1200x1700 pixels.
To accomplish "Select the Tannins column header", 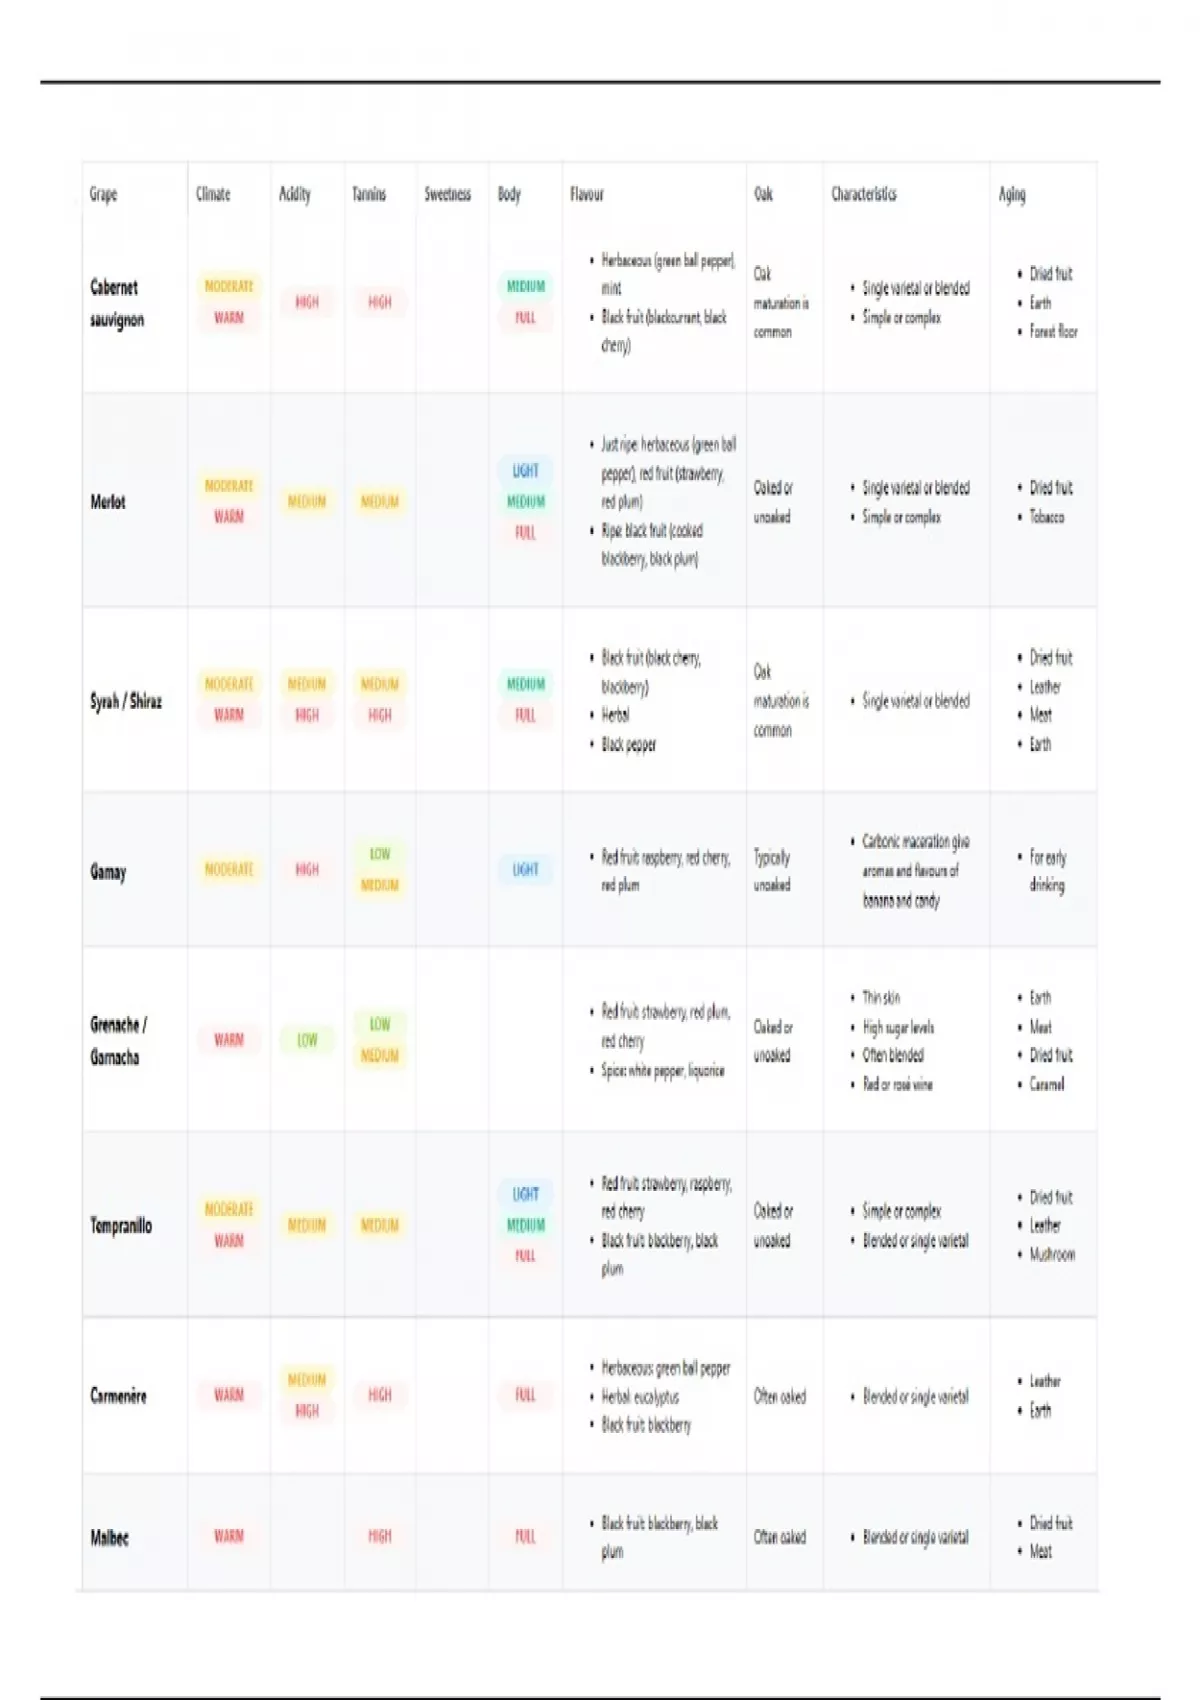I will [368, 194].
